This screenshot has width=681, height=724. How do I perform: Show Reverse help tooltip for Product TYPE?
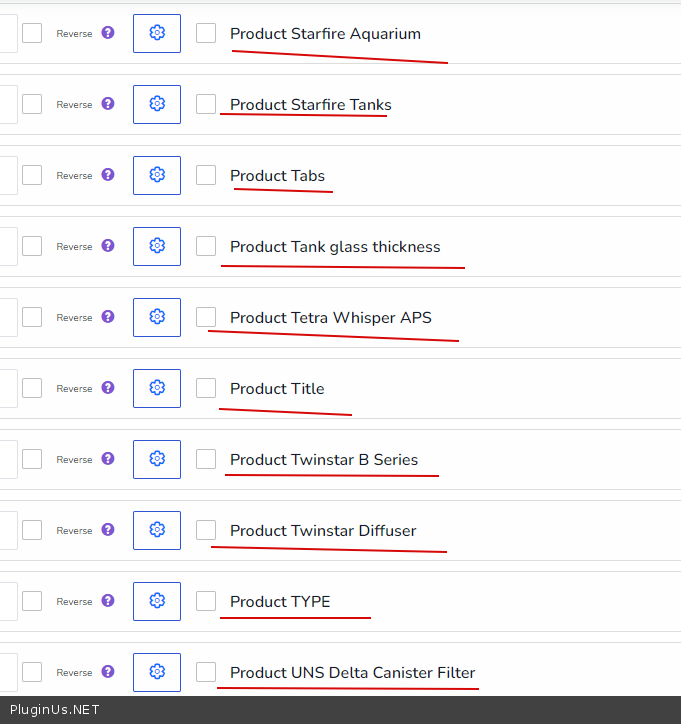click(108, 601)
